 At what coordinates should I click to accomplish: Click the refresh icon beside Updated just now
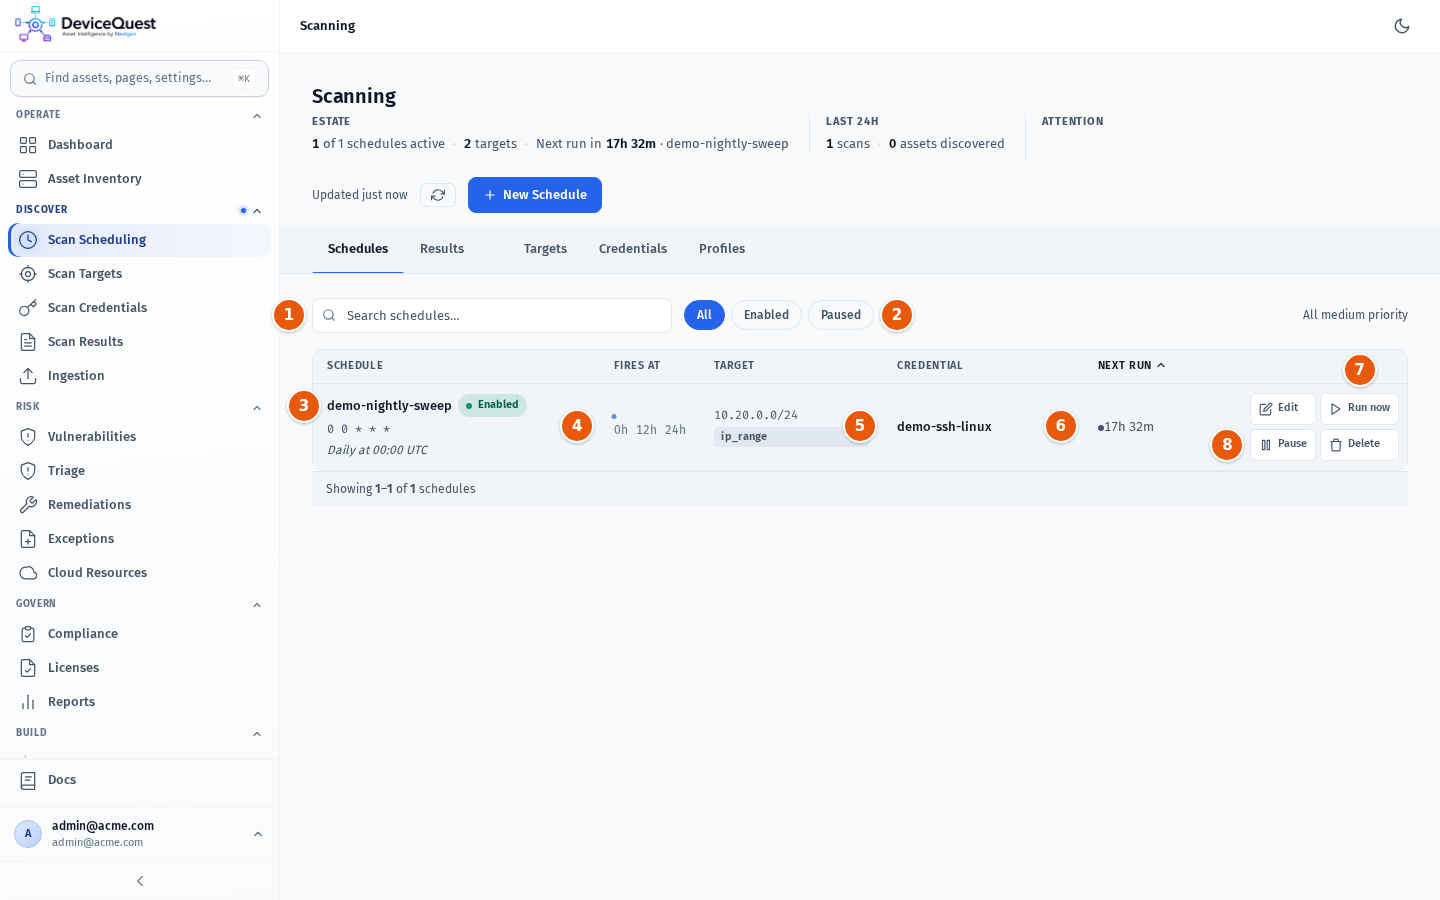pyautogui.click(x=438, y=195)
